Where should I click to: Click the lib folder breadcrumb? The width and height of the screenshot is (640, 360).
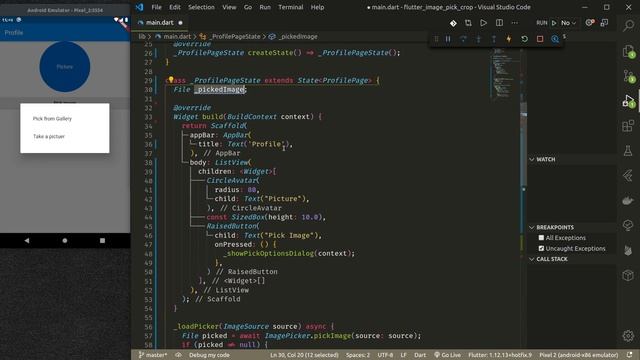click(142, 36)
